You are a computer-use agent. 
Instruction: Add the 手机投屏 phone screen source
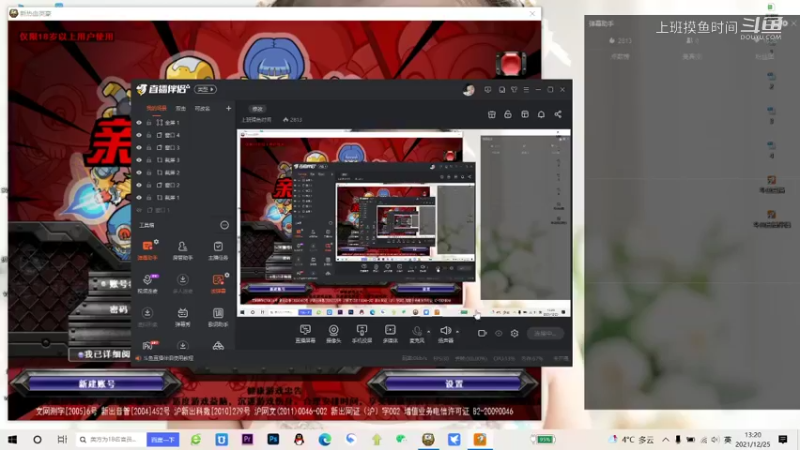tap(362, 334)
